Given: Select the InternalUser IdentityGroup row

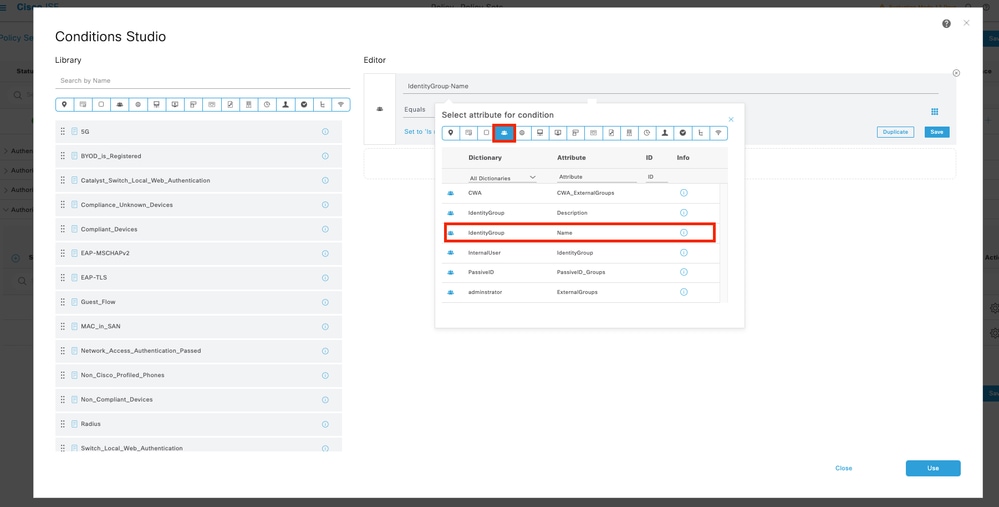Looking at the screenshot, I should [x=580, y=253].
